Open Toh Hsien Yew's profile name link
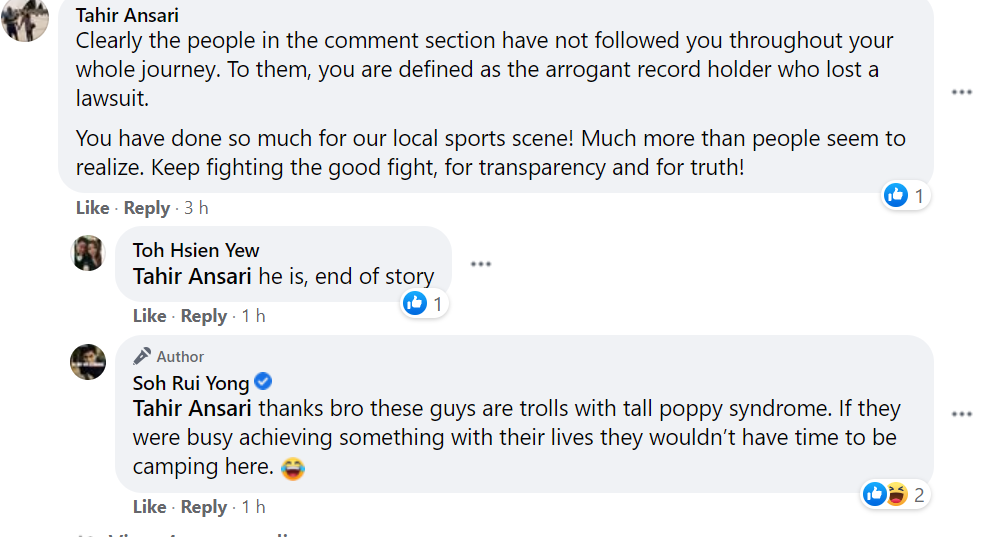 [196, 250]
